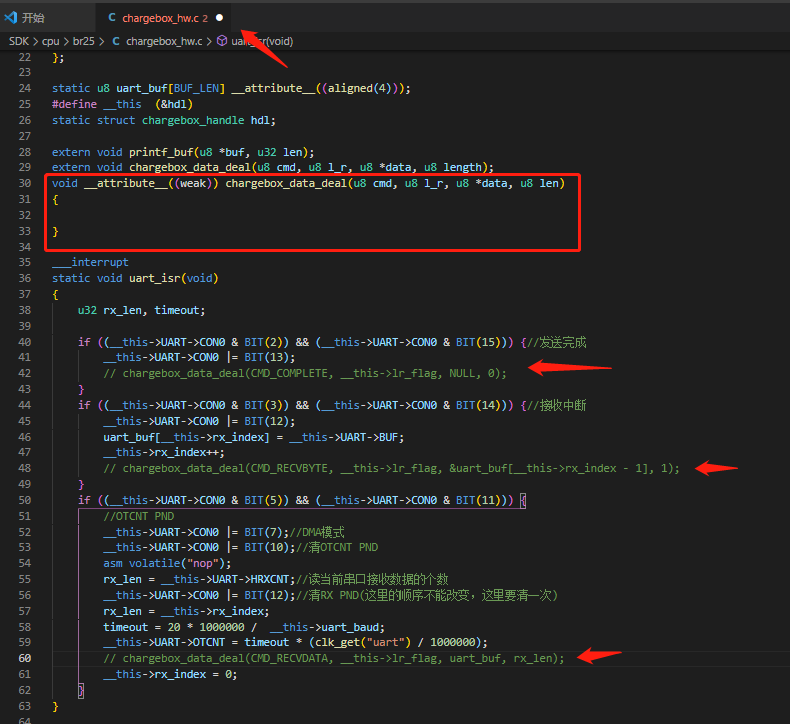Click the 发送完成 comment on line 40
The width and height of the screenshot is (790, 724).
click(557, 343)
